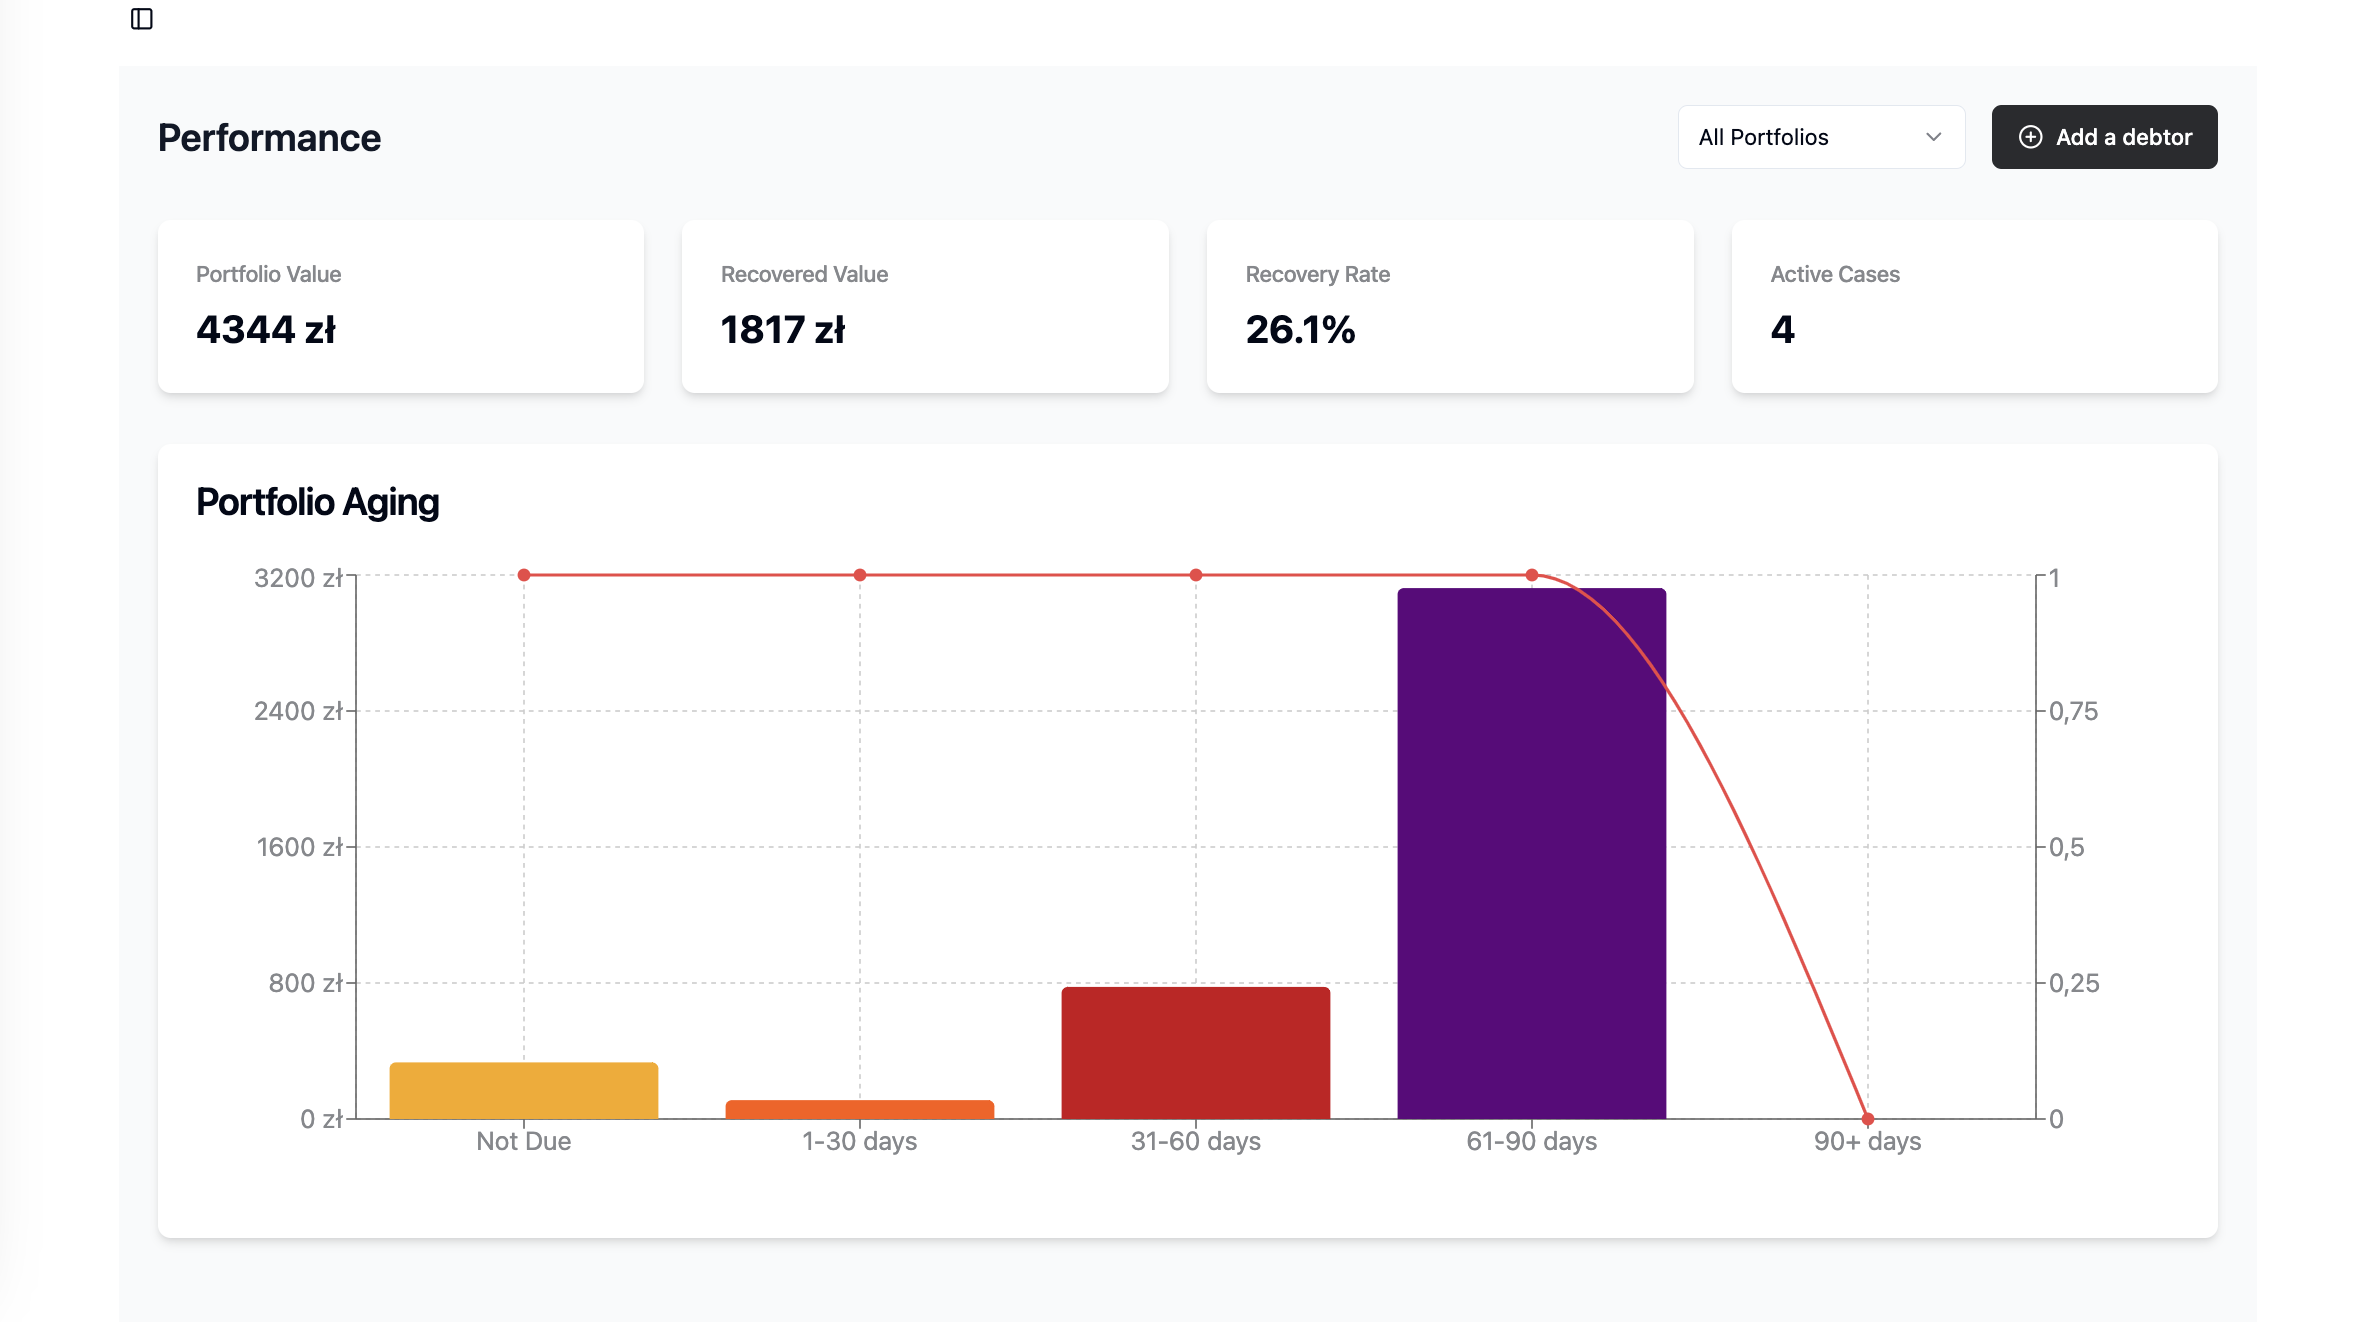Viewport: 2380px width, 1322px height.
Task: Click the line point above 61-90 days bar
Action: point(1531,575)
